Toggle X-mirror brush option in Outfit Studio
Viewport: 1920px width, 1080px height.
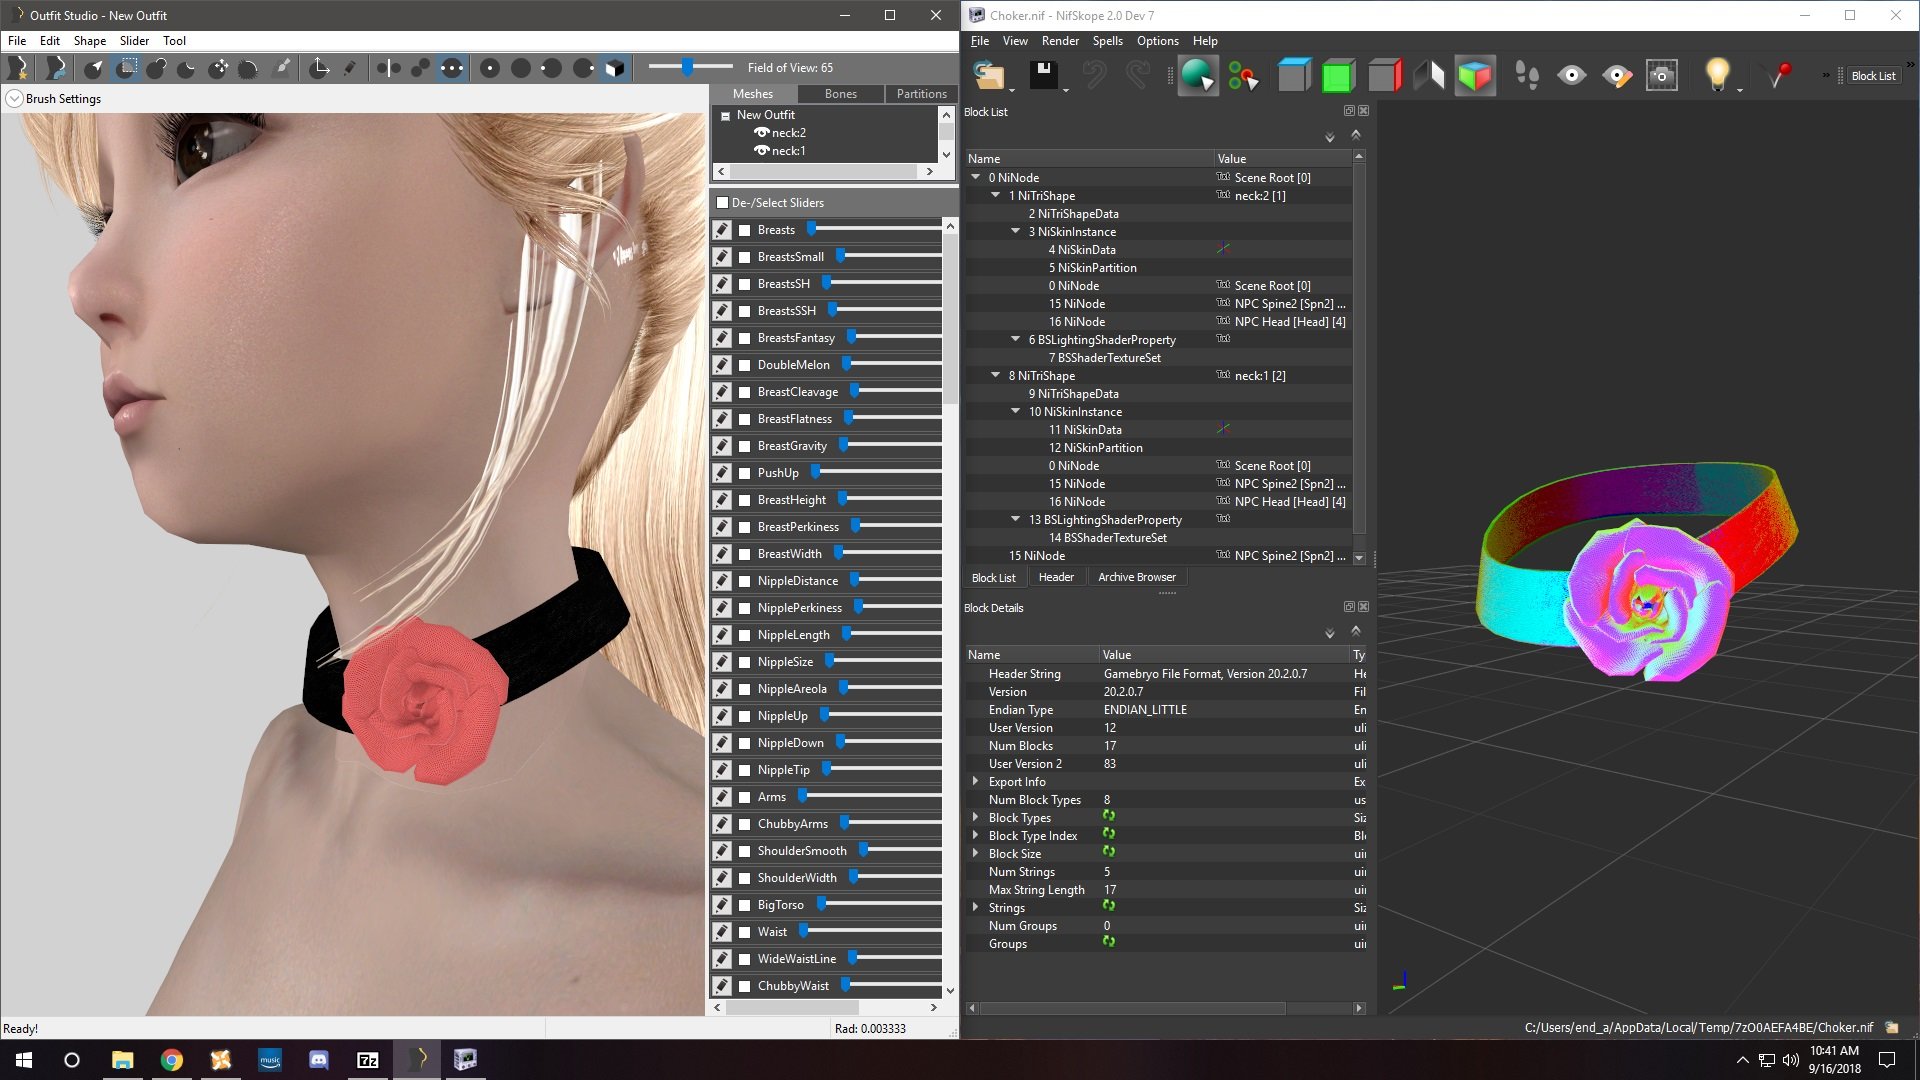pyautogui.click(x=388, y=68)
